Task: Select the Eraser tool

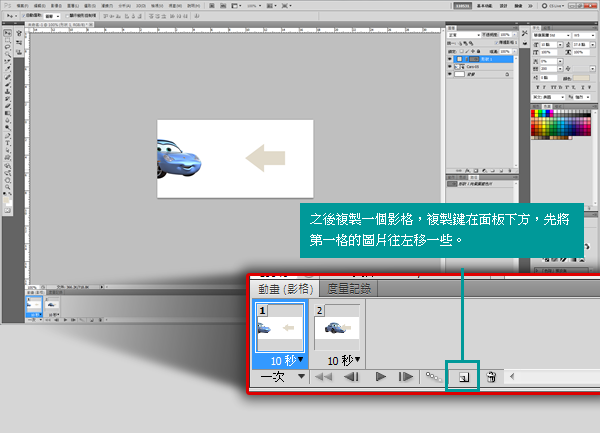Action: tap(7, 105)
